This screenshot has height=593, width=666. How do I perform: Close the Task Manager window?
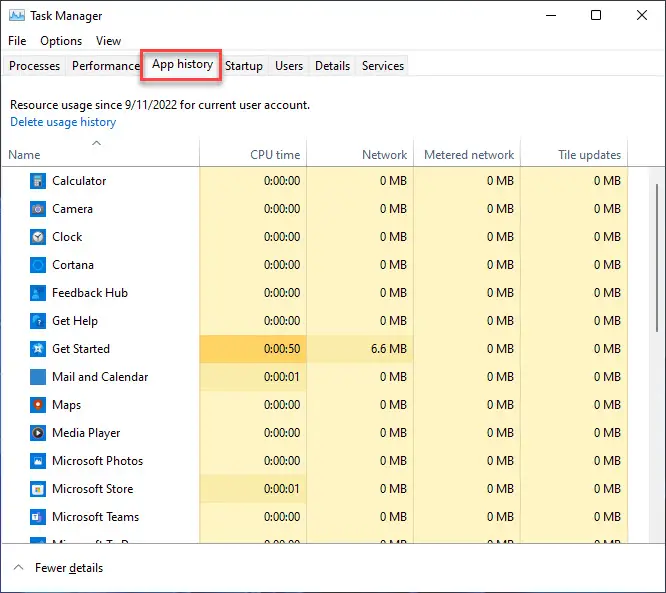642,16
